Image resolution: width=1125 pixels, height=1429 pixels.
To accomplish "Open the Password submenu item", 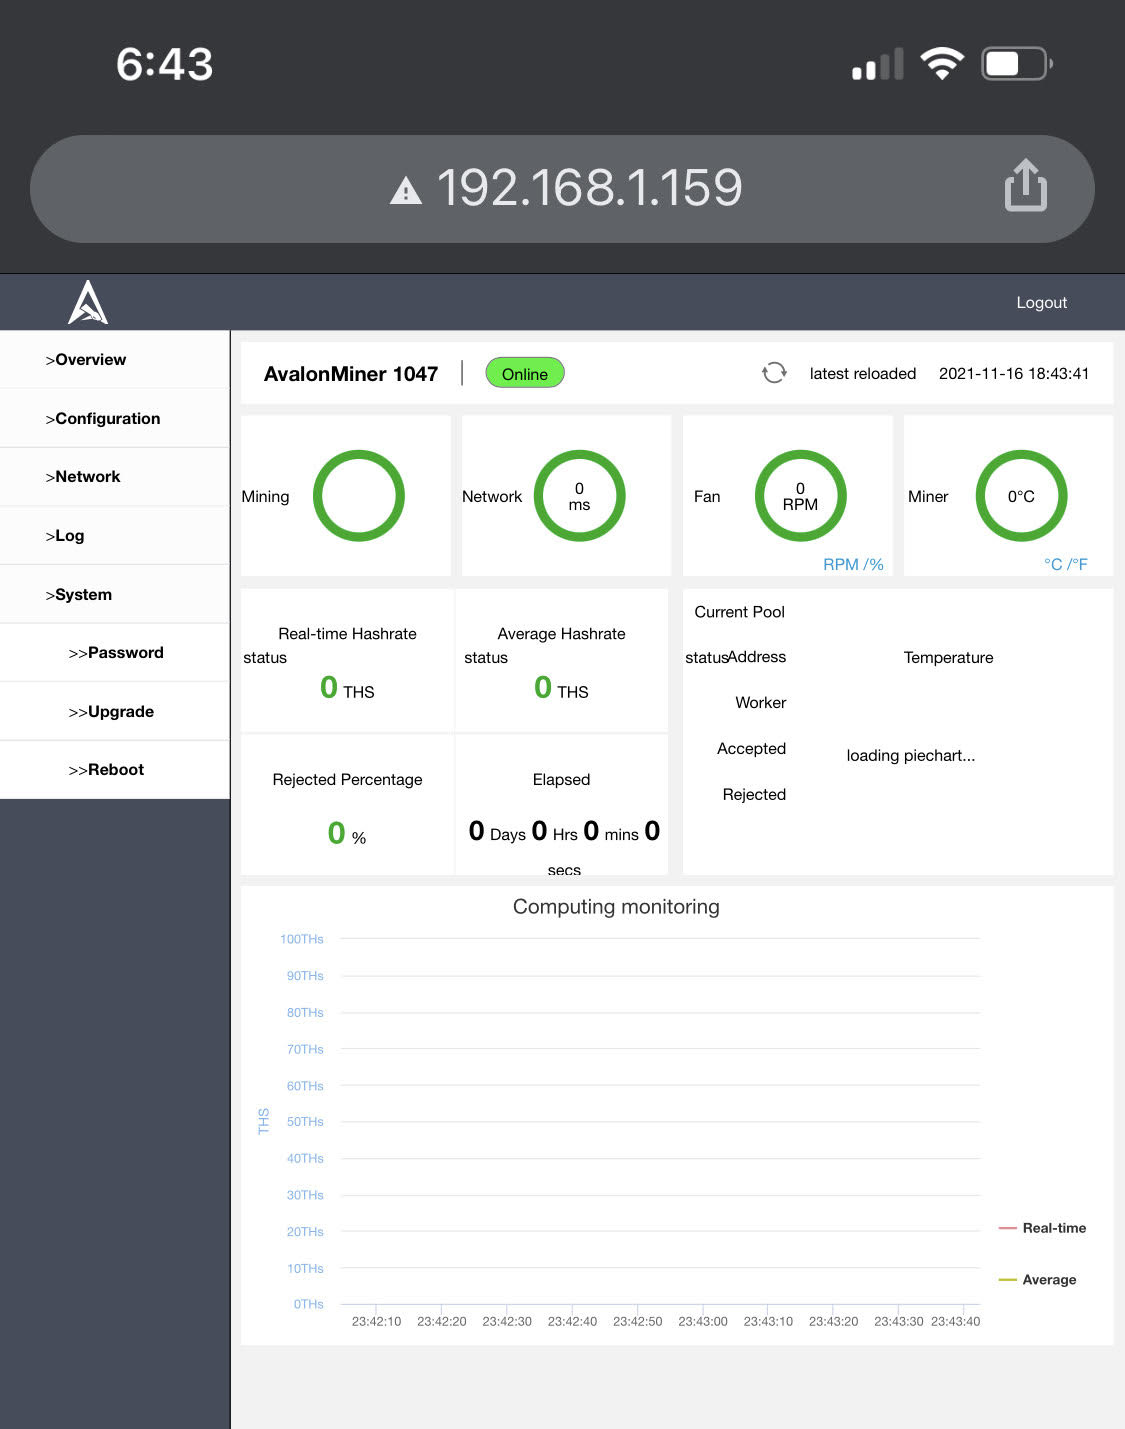I will click(115, 653).
